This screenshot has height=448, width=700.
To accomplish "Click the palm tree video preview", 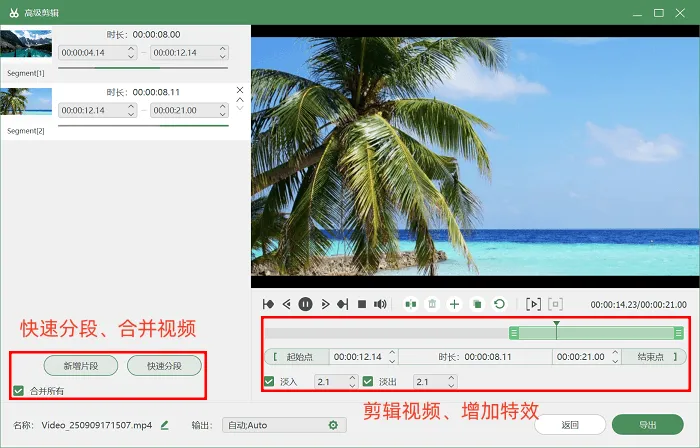I will tap(475, 156).
